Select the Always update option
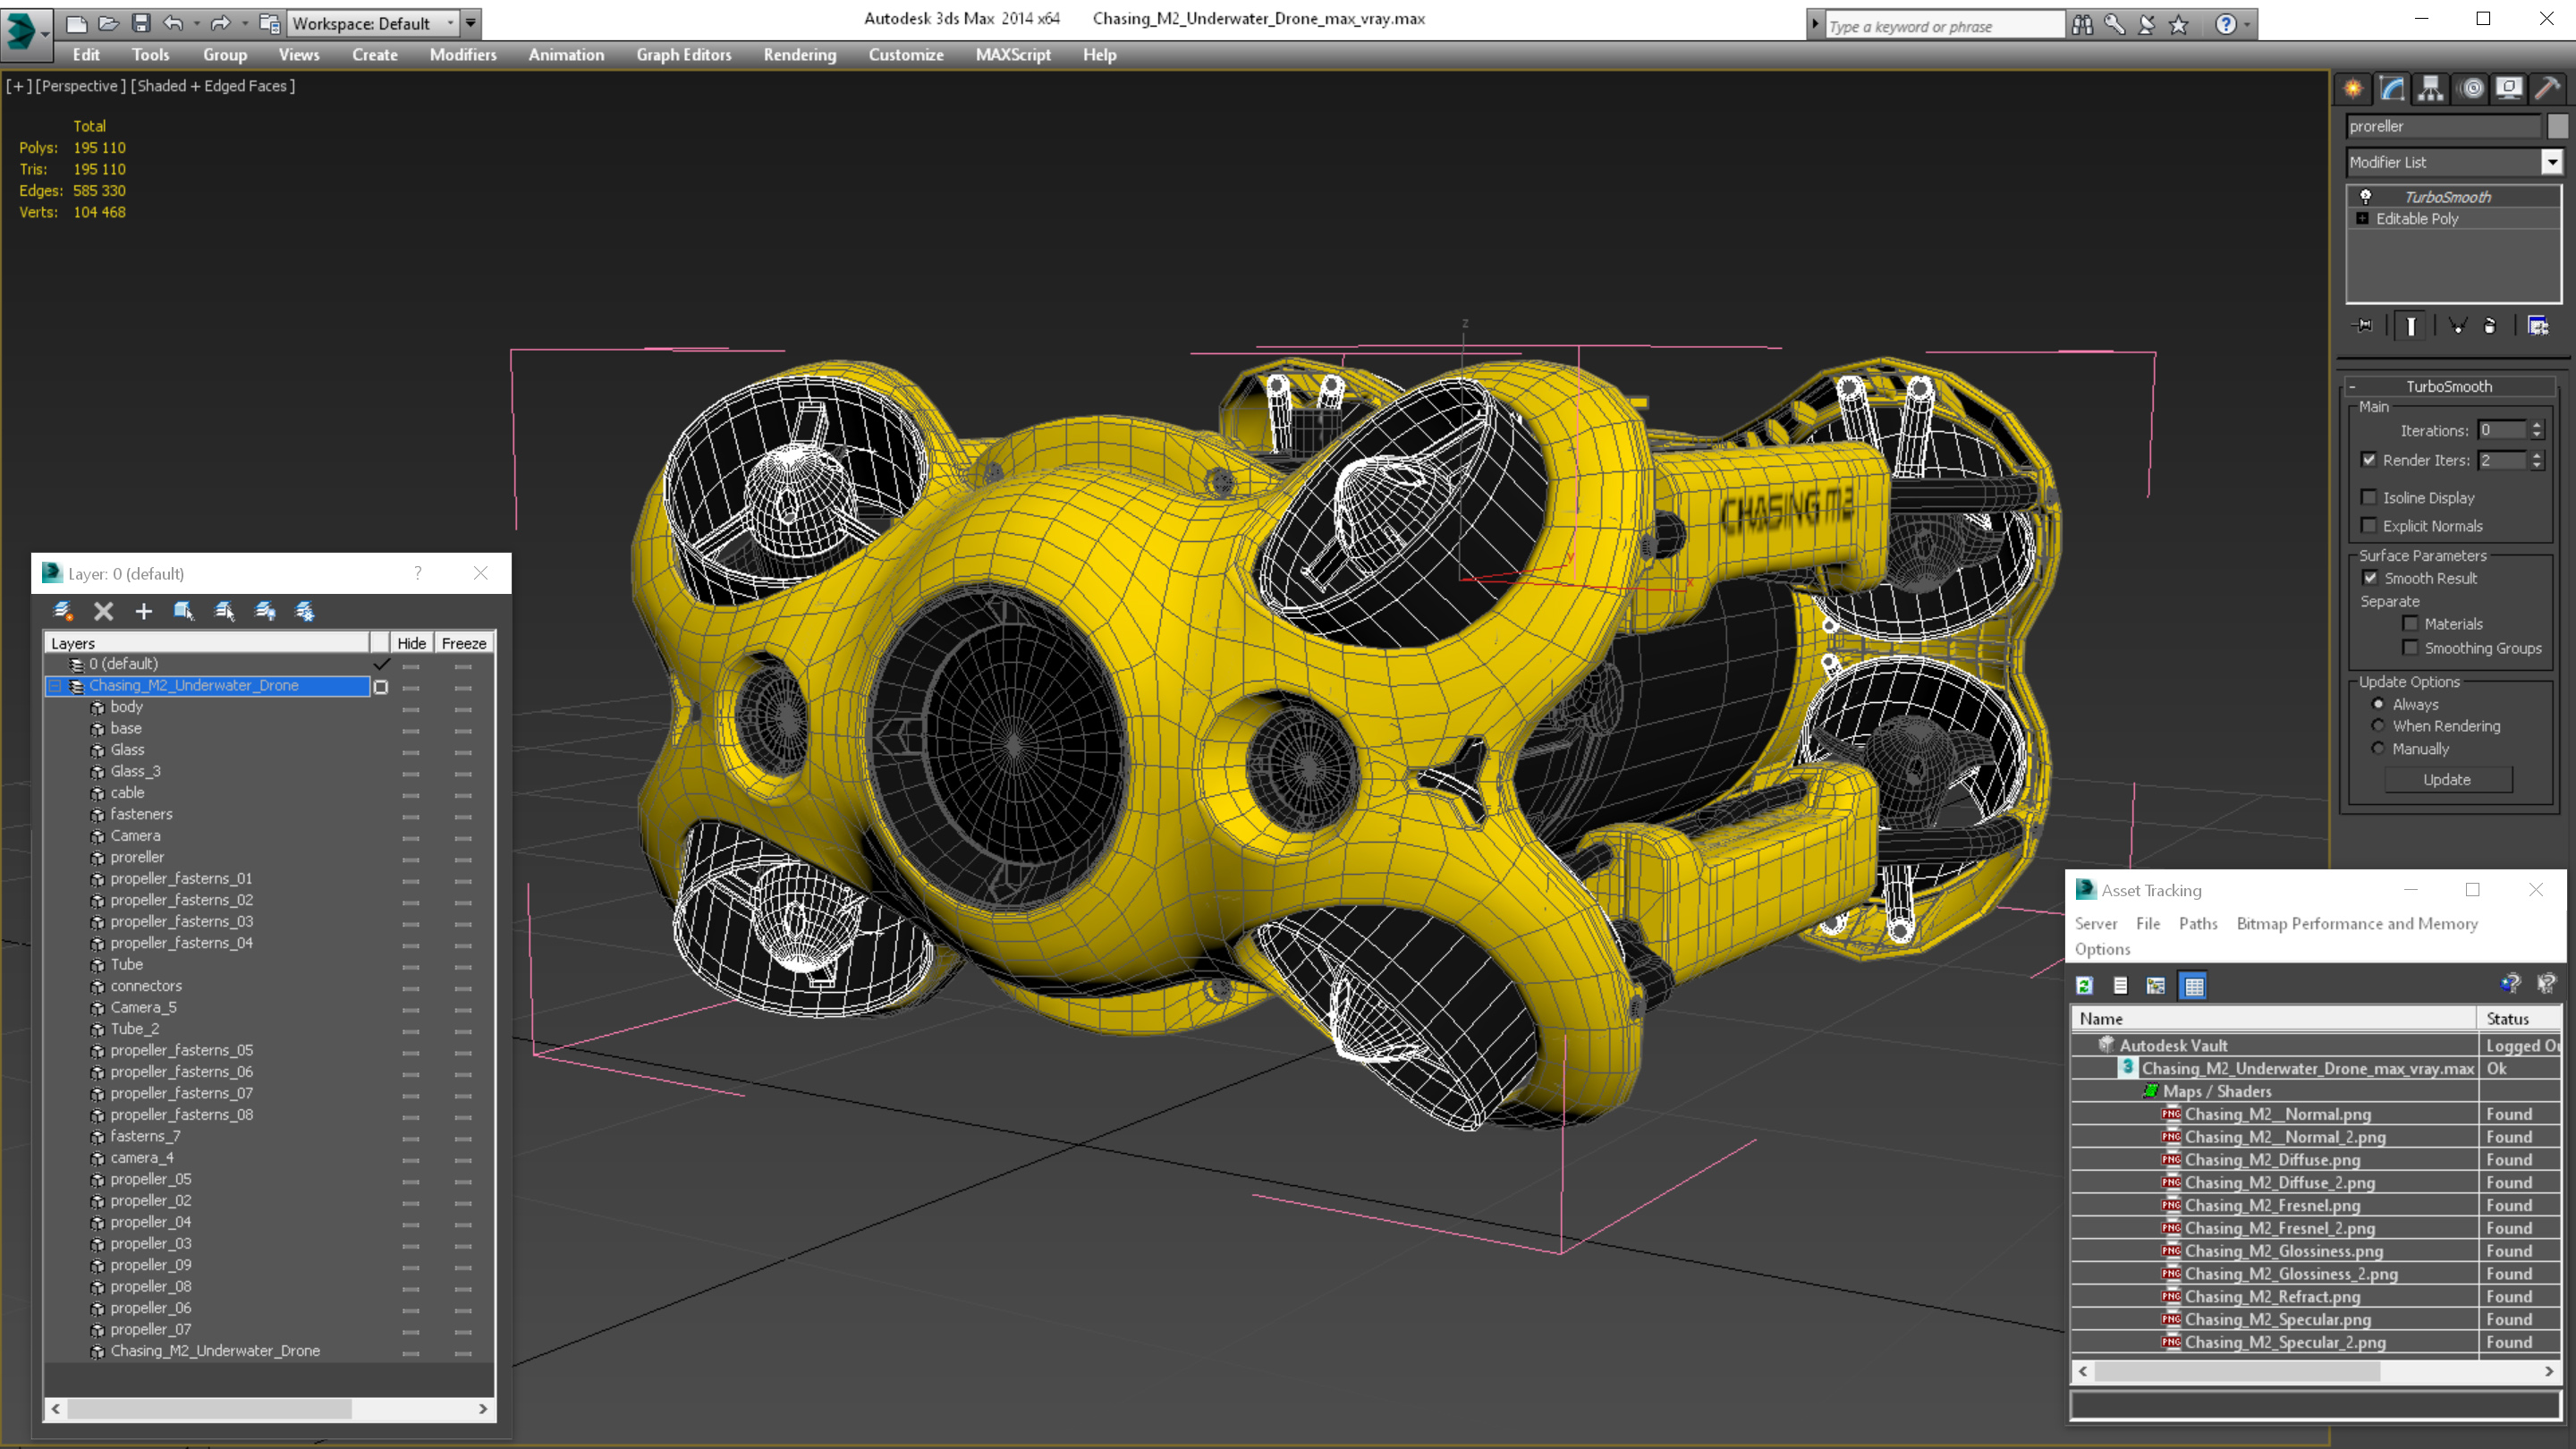2576x1449 pixels. pyautogui.click(x=2379, y=704)
